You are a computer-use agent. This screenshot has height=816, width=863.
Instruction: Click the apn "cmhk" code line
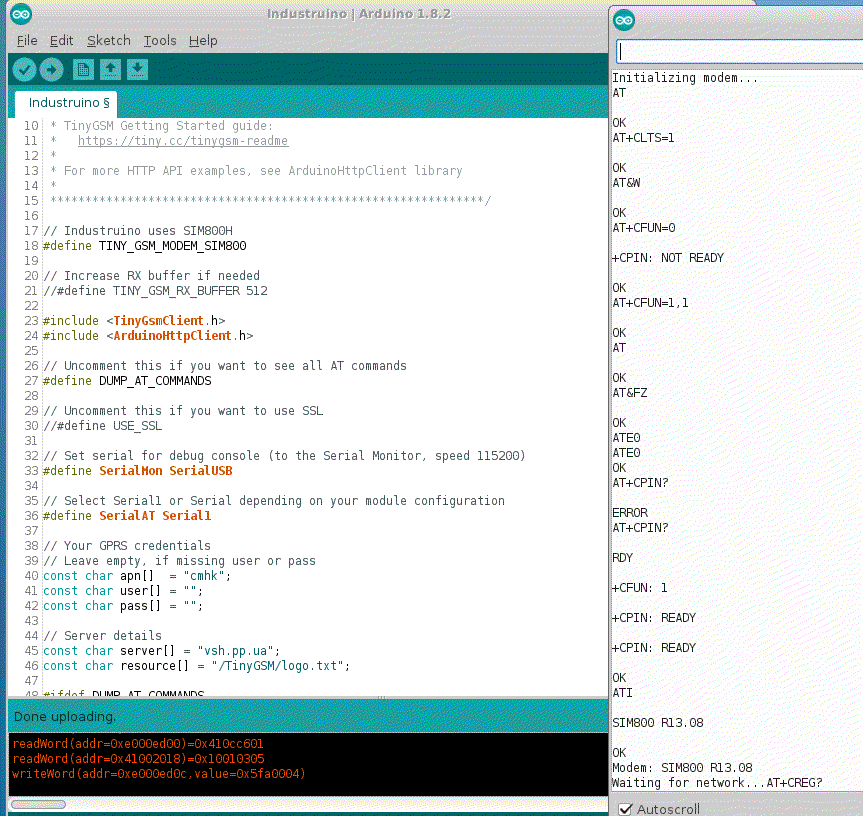pos(137,576)
